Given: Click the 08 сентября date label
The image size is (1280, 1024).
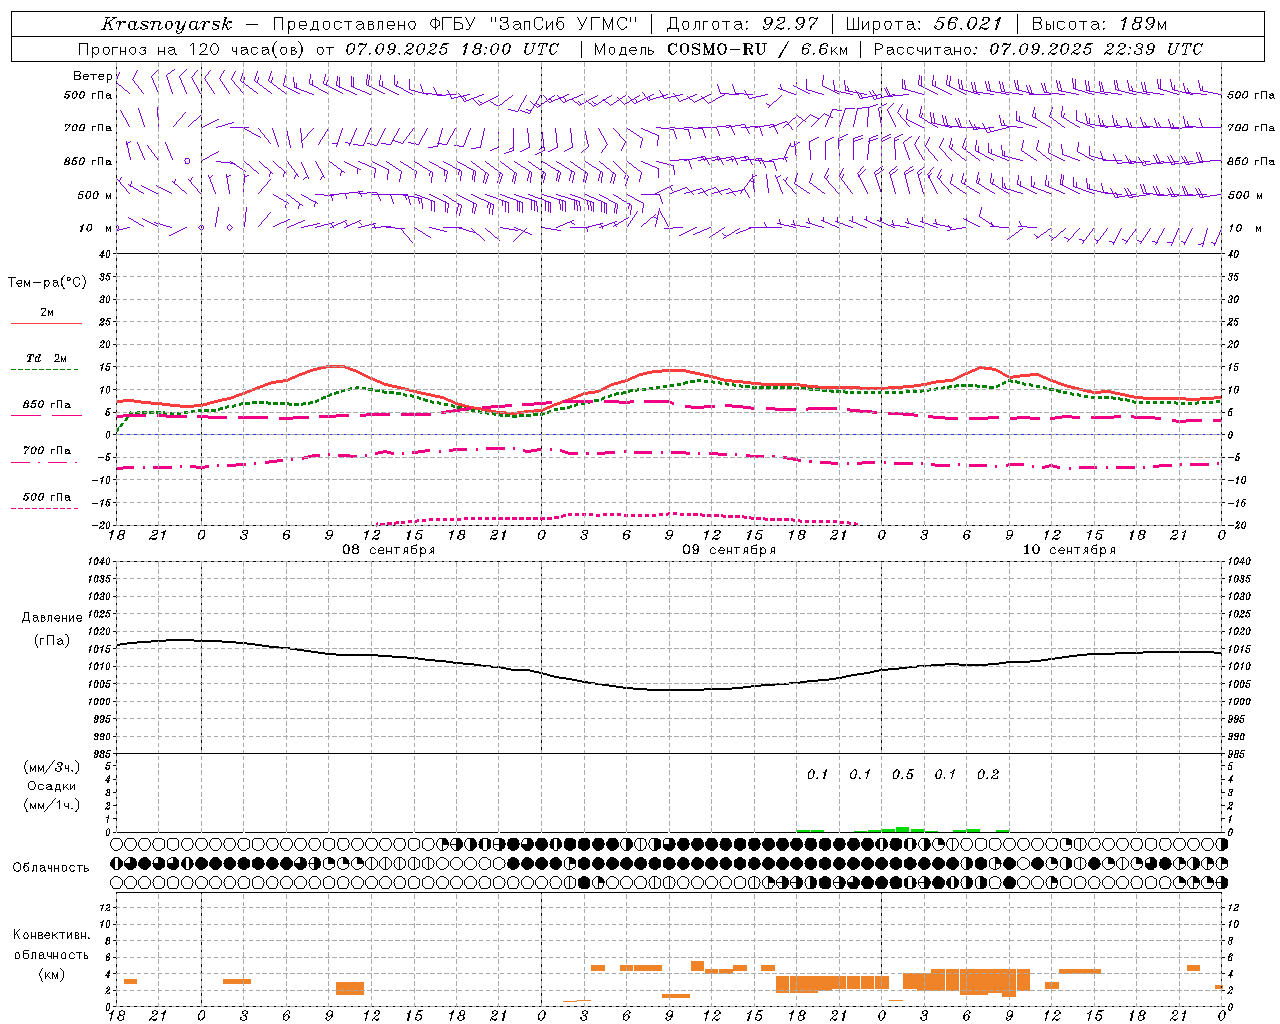Looking at the screenshot, I should click(x=388, y=550).
